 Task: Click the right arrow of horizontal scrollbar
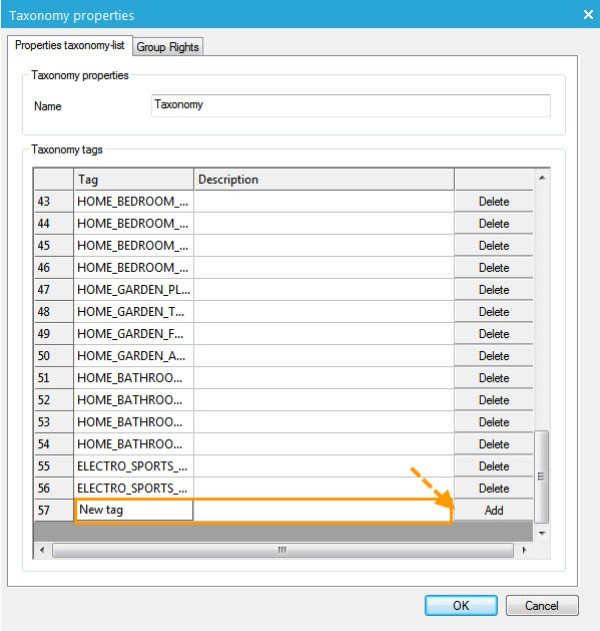tap(524, 550)
